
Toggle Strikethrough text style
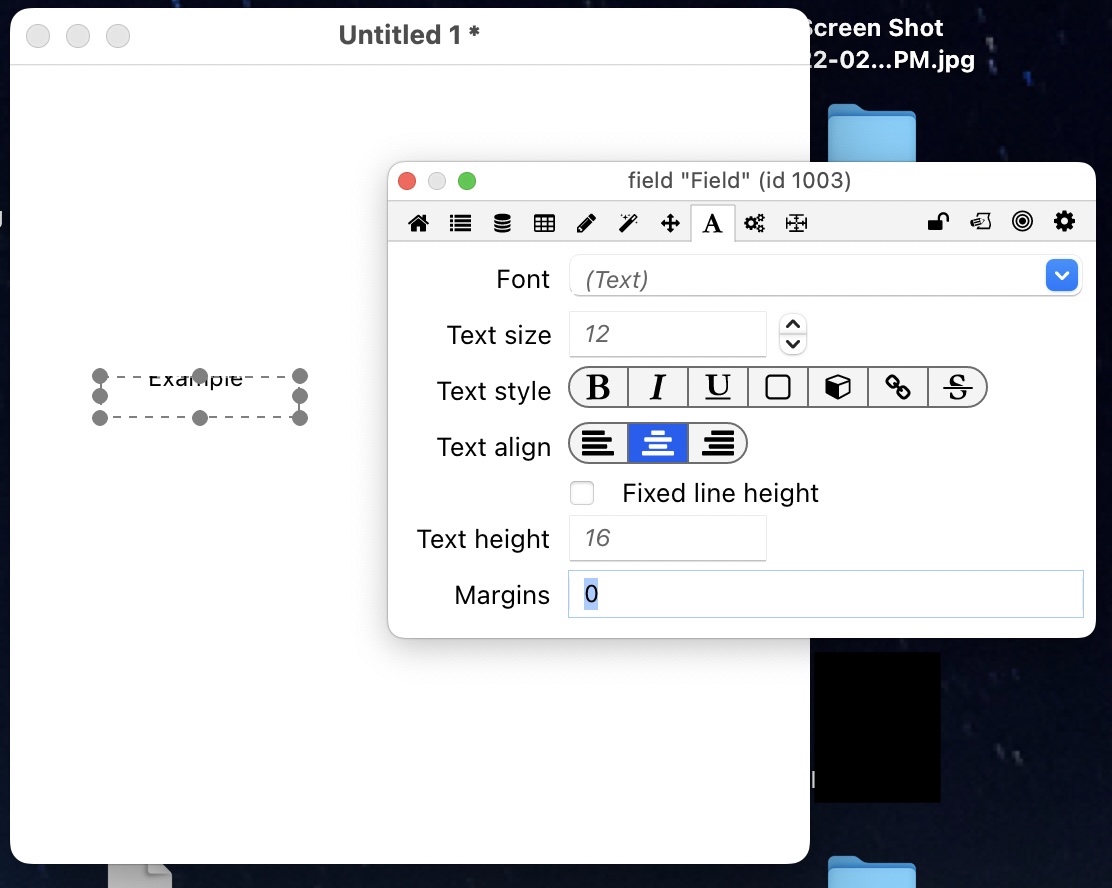pyautogui.click(x=957, y=388)
